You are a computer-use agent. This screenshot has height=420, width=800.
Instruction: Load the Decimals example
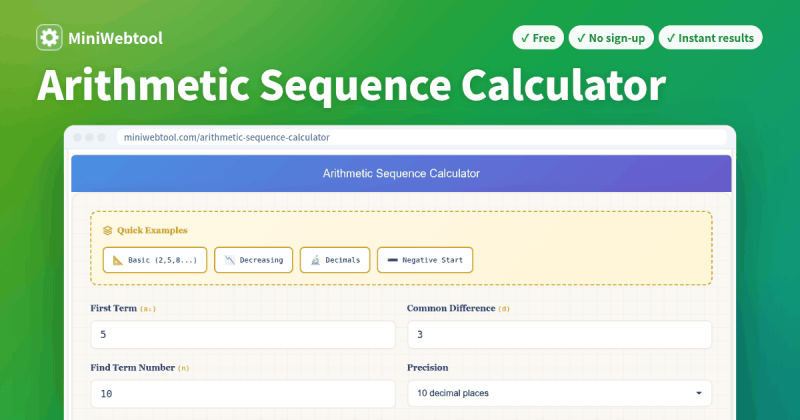coord(335,260)
